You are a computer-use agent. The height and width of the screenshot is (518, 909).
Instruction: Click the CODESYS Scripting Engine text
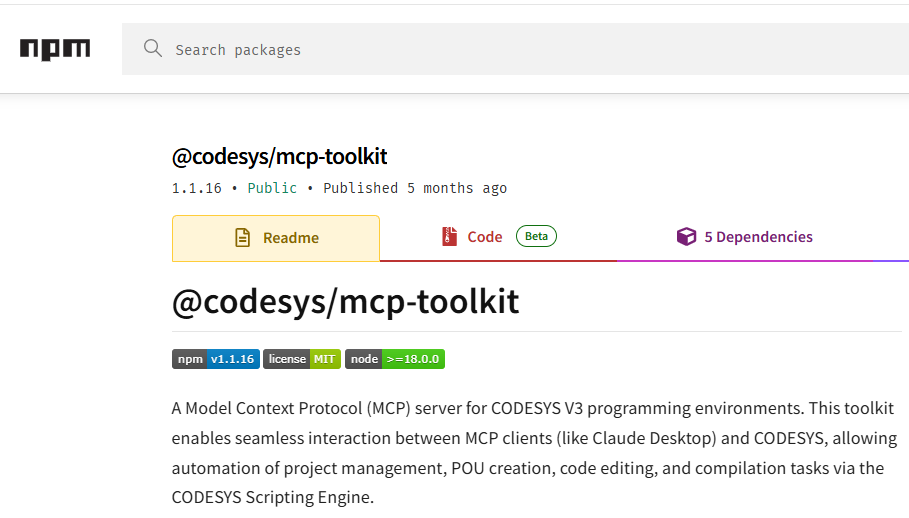pyautogui.click(x=272, y=497)
